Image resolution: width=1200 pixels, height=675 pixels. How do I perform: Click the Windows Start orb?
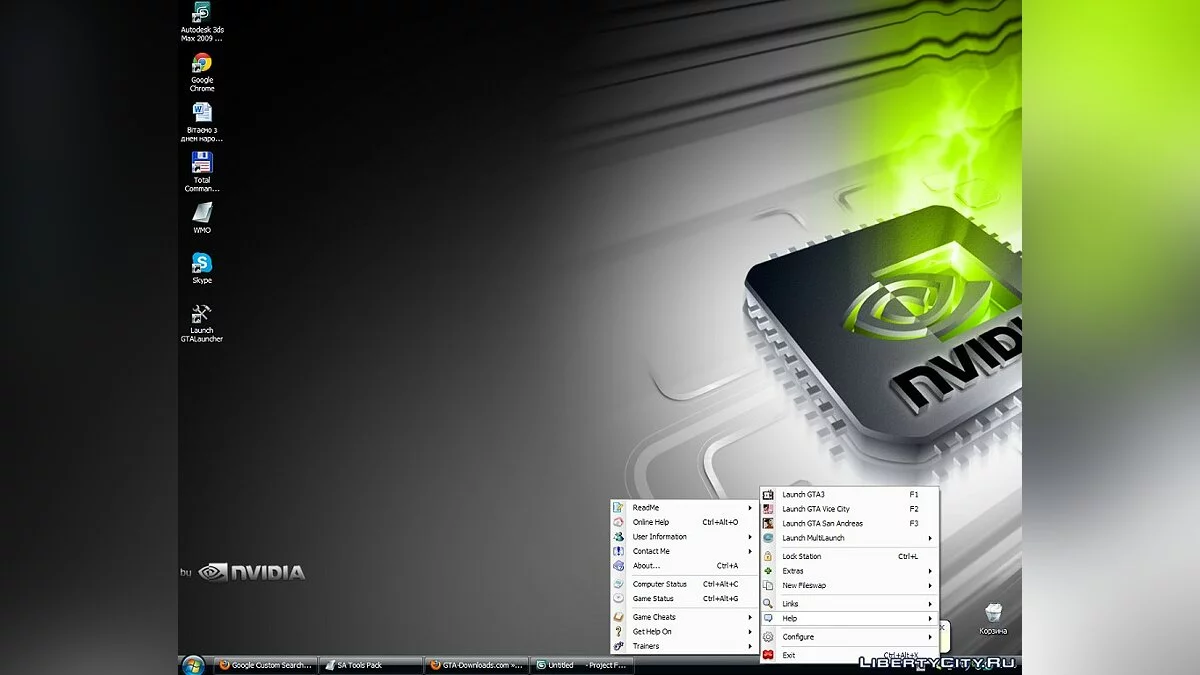coord(193,665)
